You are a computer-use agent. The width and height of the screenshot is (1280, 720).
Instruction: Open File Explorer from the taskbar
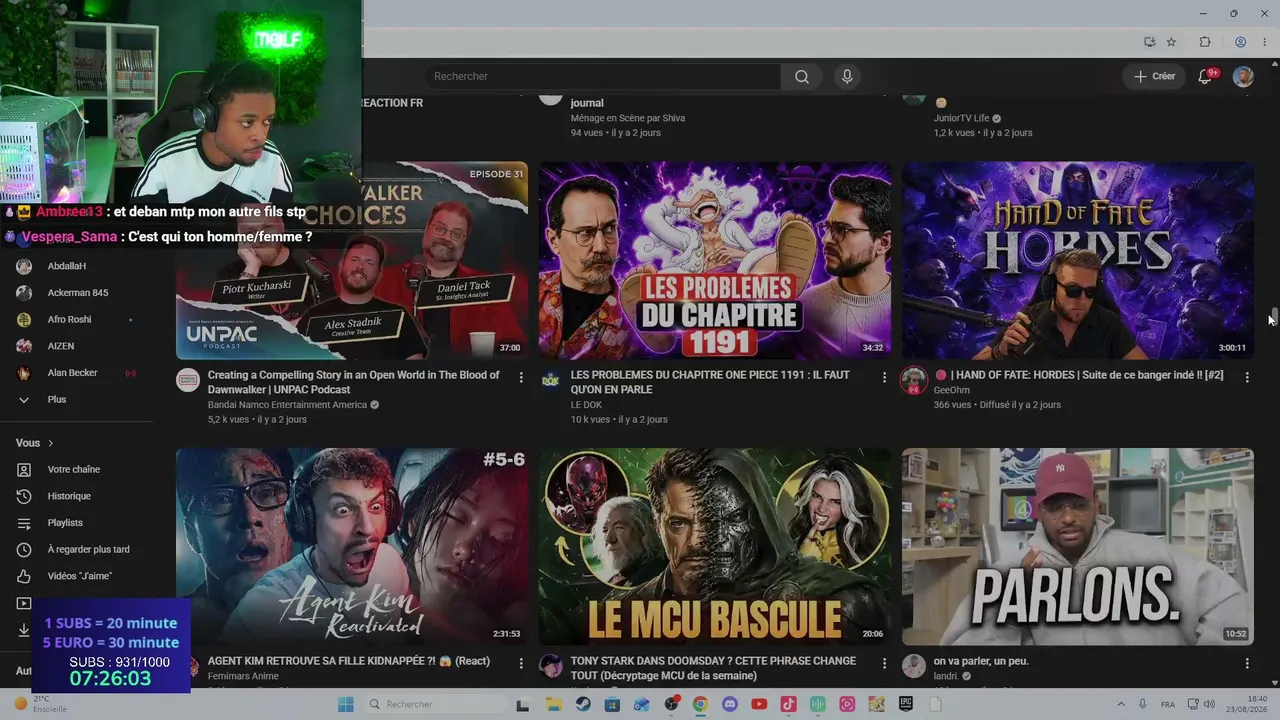[553, 704]
